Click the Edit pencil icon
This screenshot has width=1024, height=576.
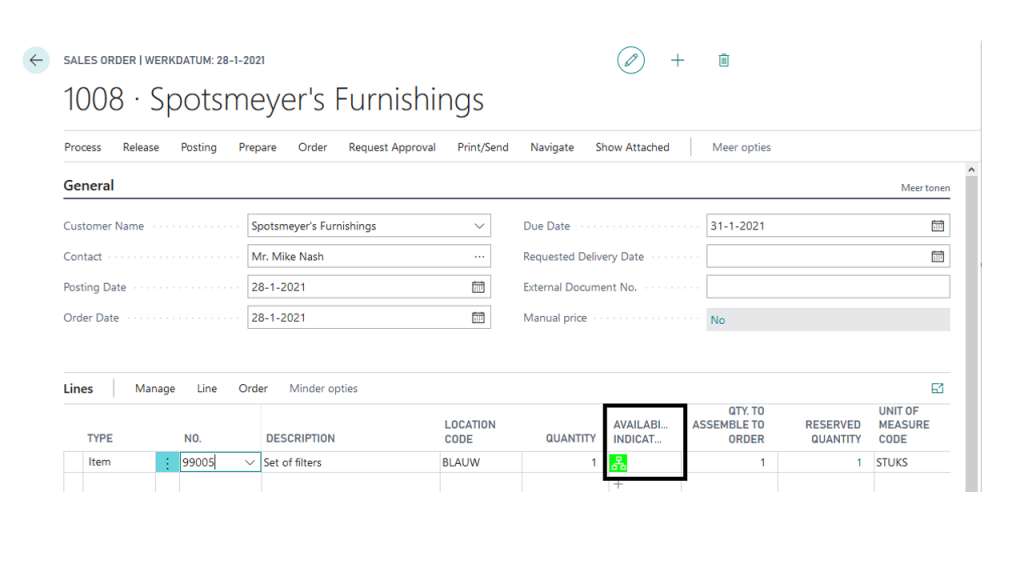[x=630, y=60]
